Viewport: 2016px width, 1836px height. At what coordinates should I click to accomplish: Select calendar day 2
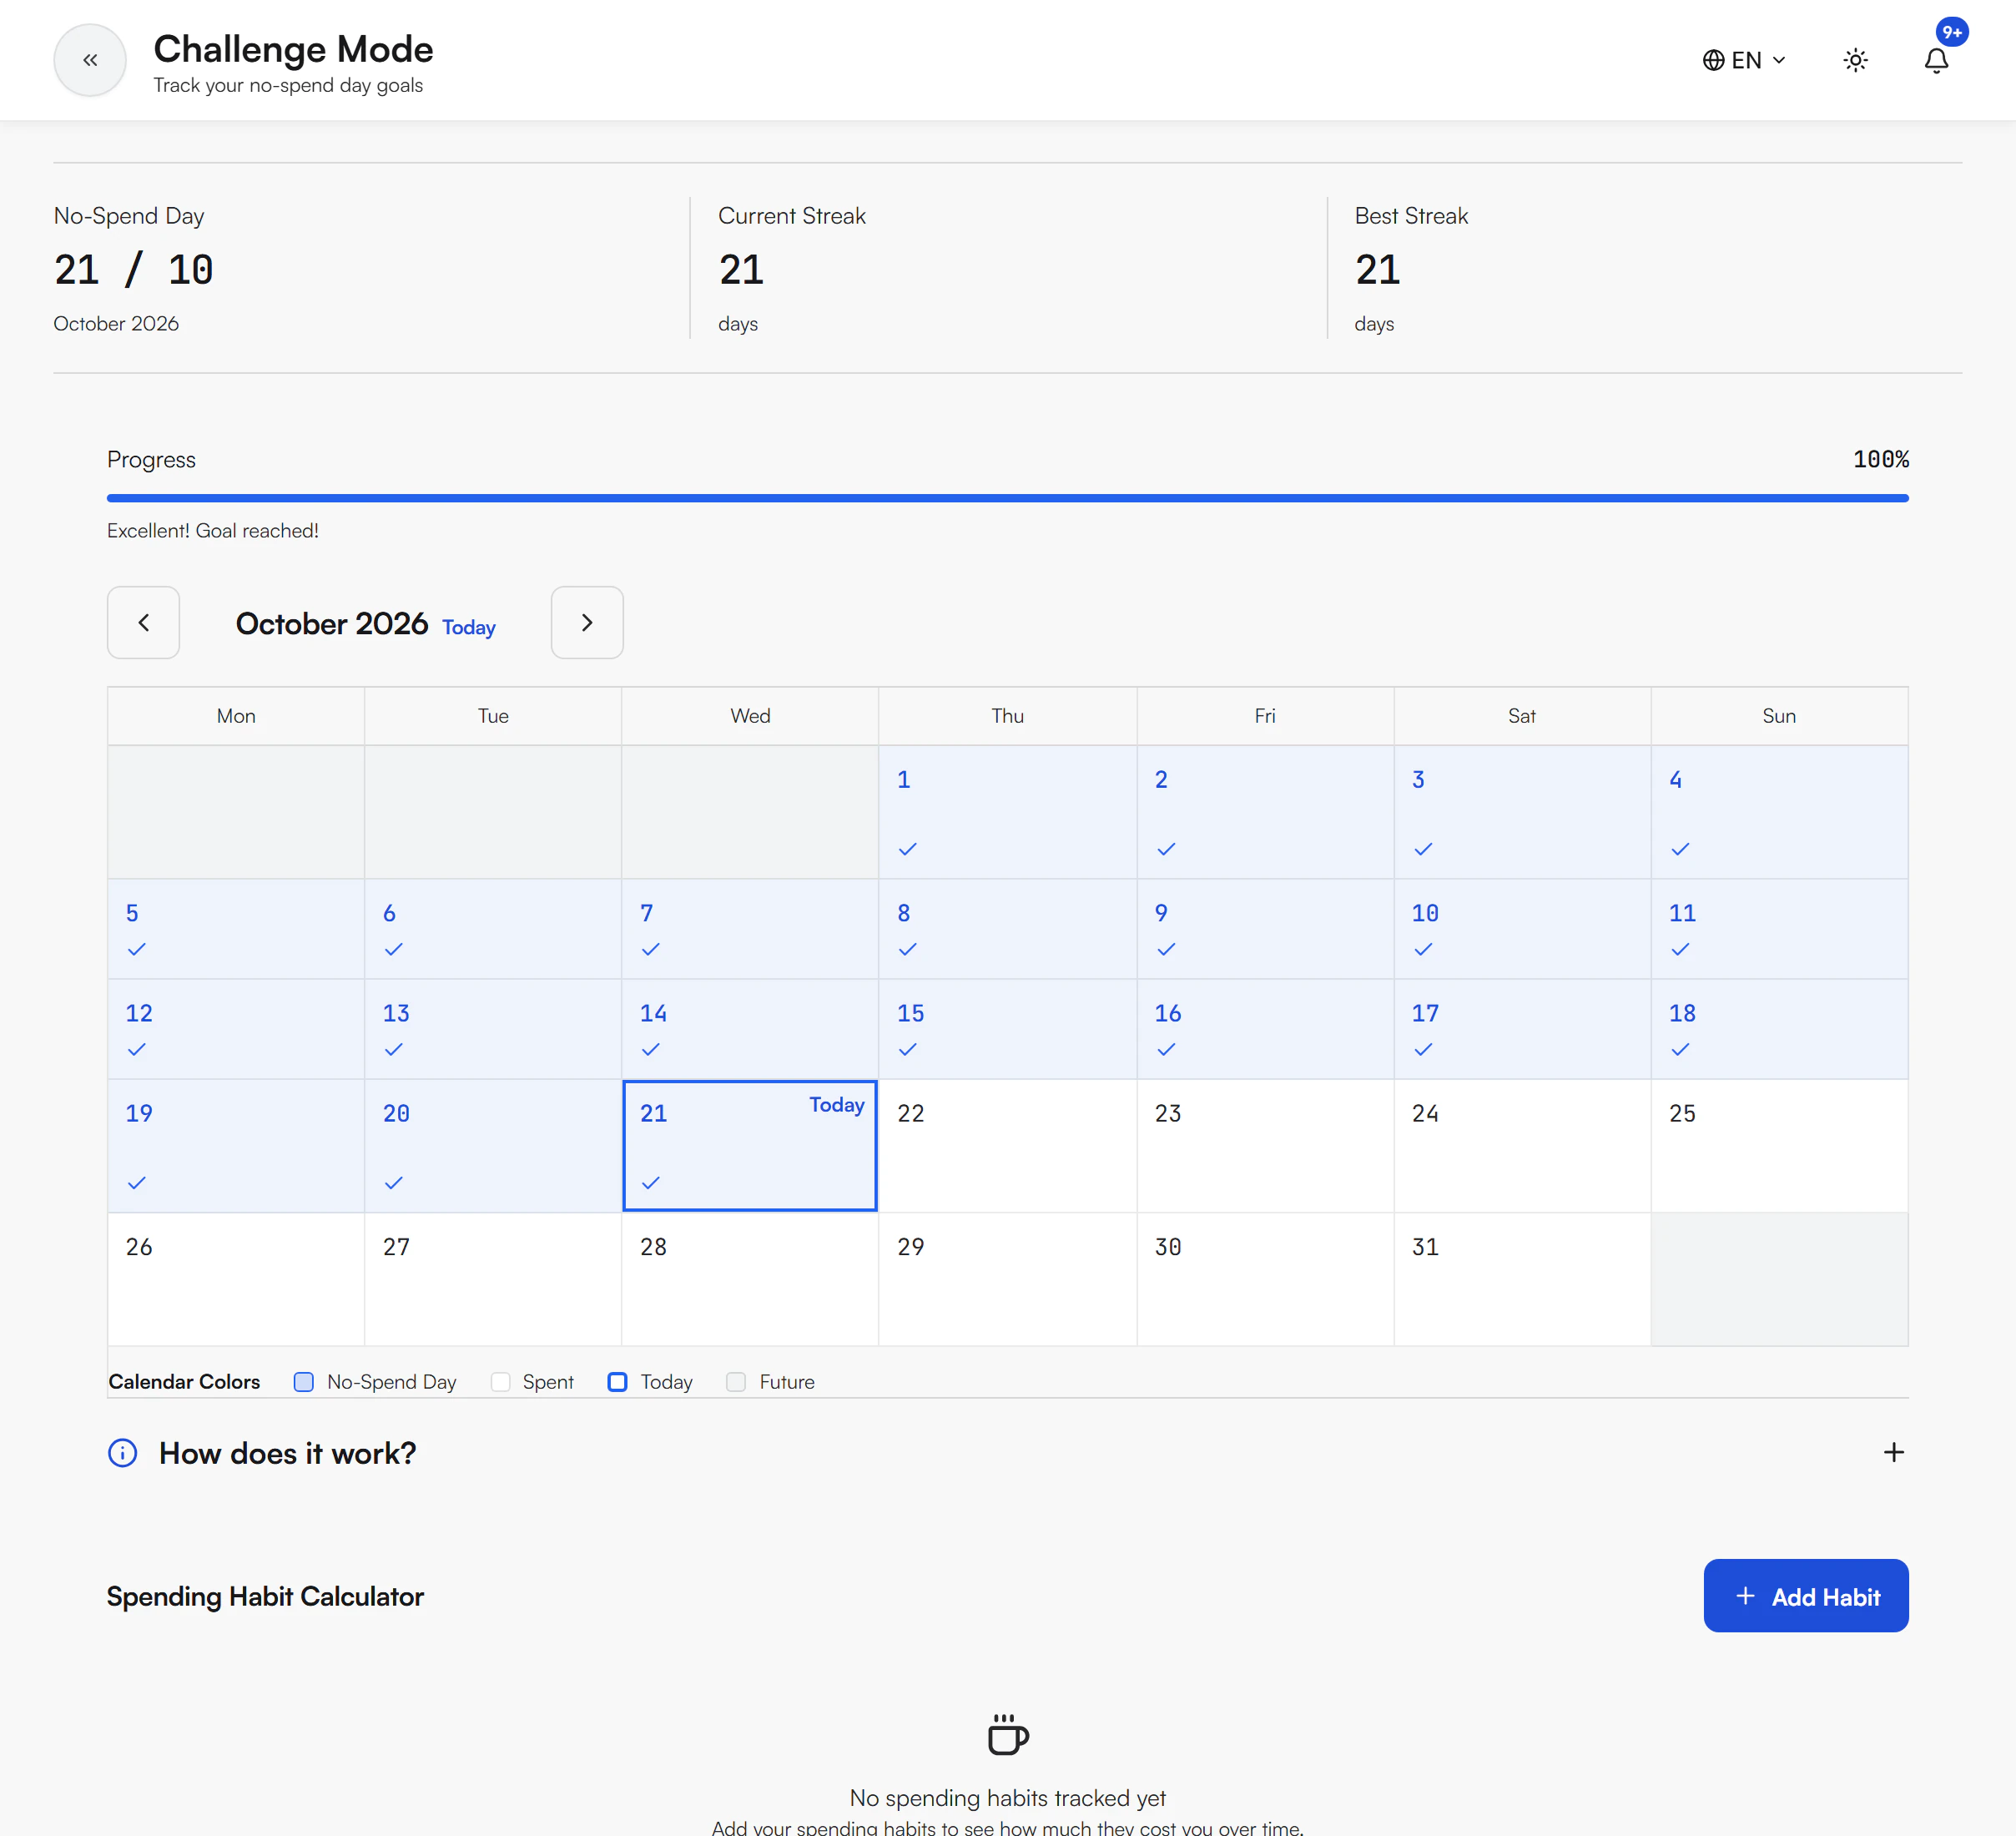(x=1264, y=812)
